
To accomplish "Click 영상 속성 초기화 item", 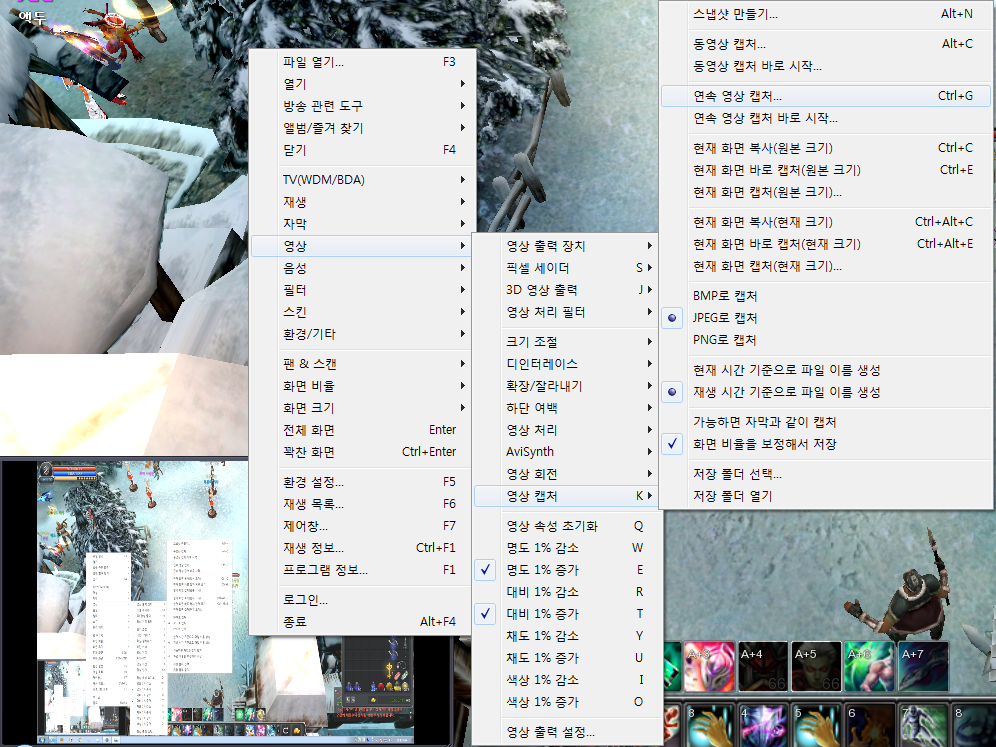I will pyautogui.click(x=569, y=526).
